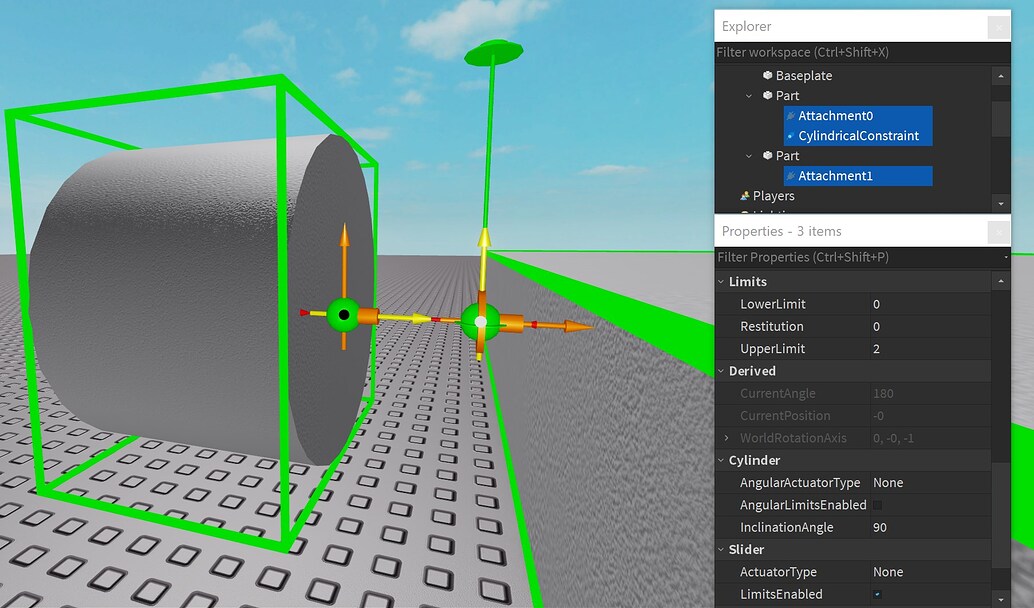The width and height of the screenshot is (1034, 608).
Task: Select Players in the Explorer tree
Action: click(774, 196)
